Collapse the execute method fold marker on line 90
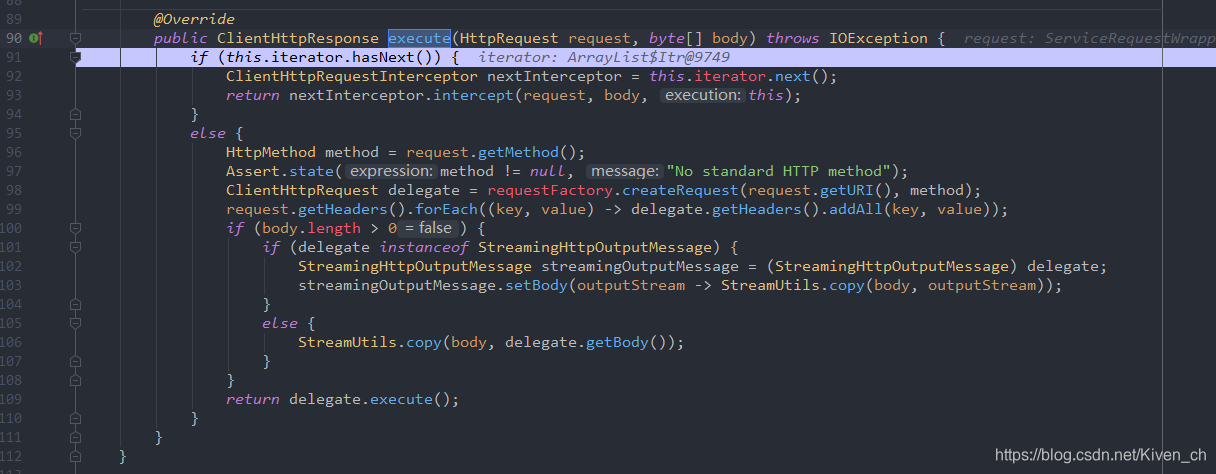1216x474 pixels. coord(75,38)
